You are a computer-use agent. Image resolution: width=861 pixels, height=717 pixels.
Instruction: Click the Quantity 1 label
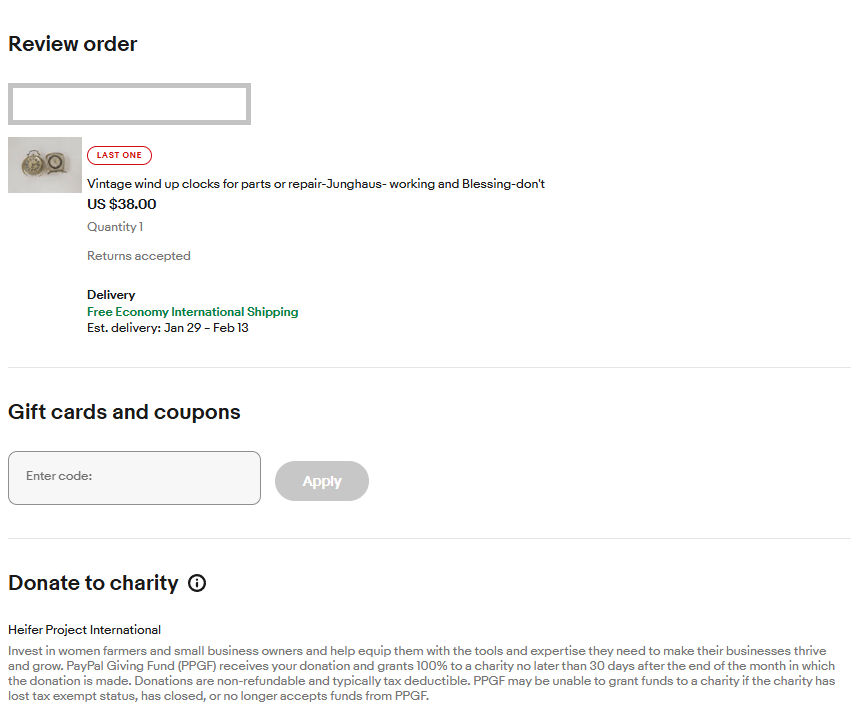115,227
